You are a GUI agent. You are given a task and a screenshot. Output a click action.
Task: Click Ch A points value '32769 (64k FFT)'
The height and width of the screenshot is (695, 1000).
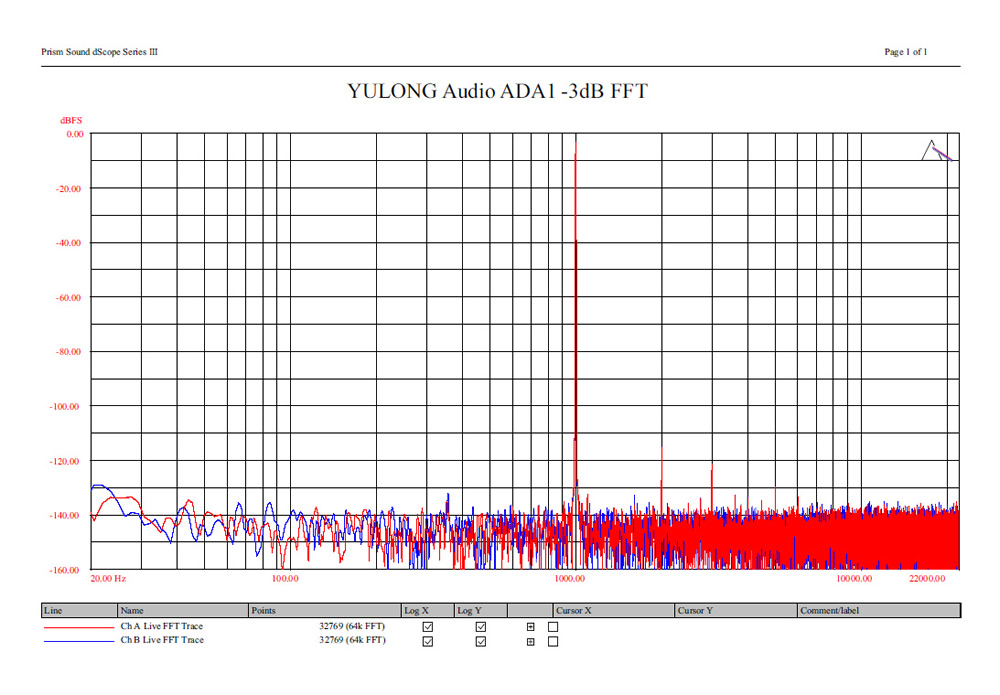pos(352,627)
